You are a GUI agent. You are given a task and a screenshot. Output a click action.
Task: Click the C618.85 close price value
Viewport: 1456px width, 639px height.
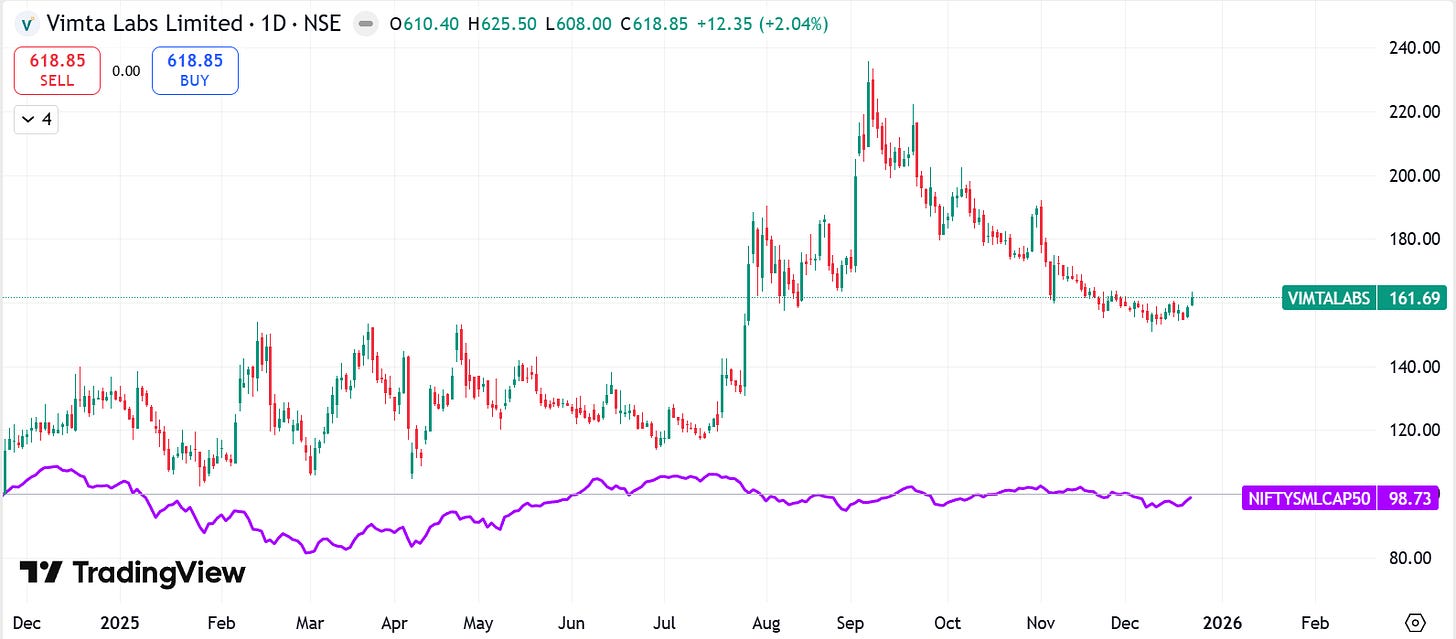pos(654,24)
